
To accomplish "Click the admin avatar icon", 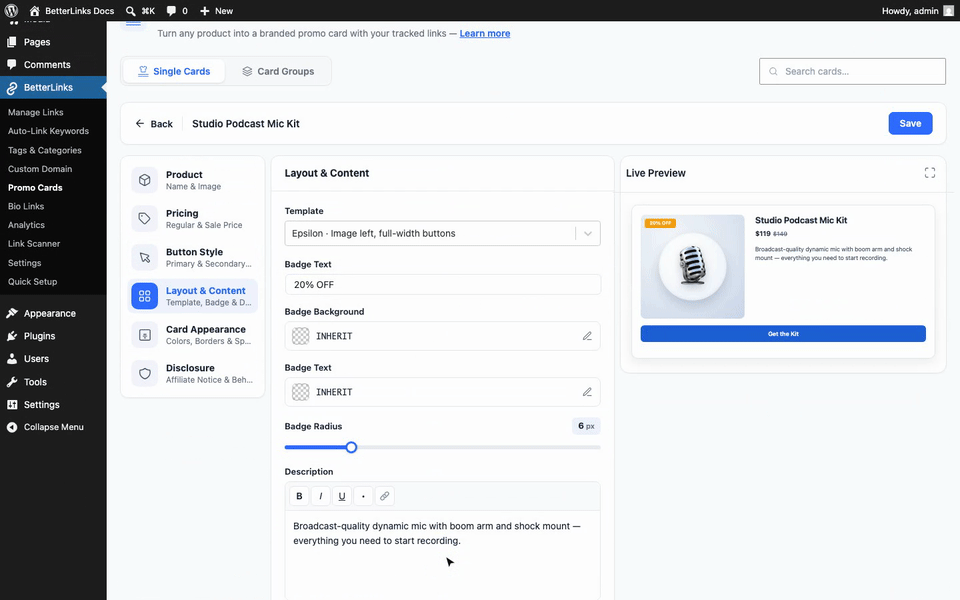I will coord(948,10).
